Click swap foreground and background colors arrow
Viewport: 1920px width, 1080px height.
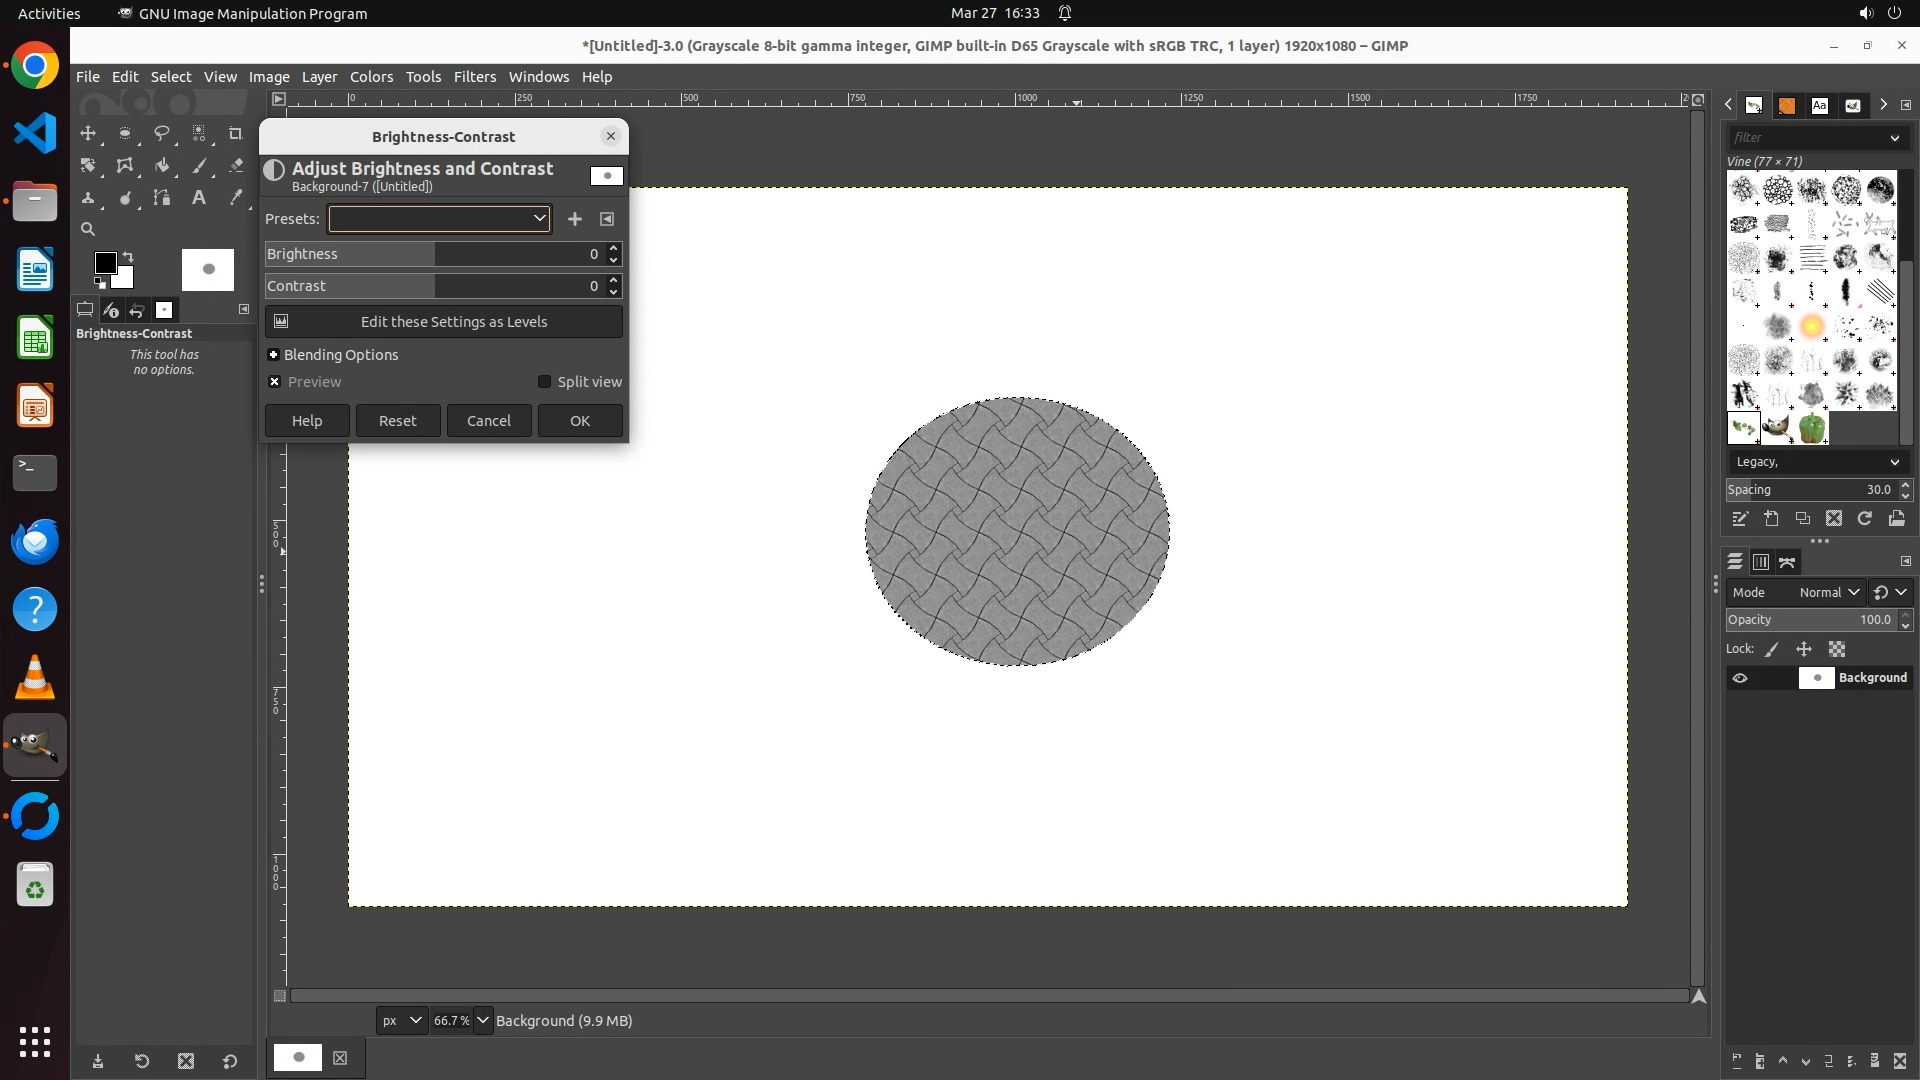pos(128,257)
